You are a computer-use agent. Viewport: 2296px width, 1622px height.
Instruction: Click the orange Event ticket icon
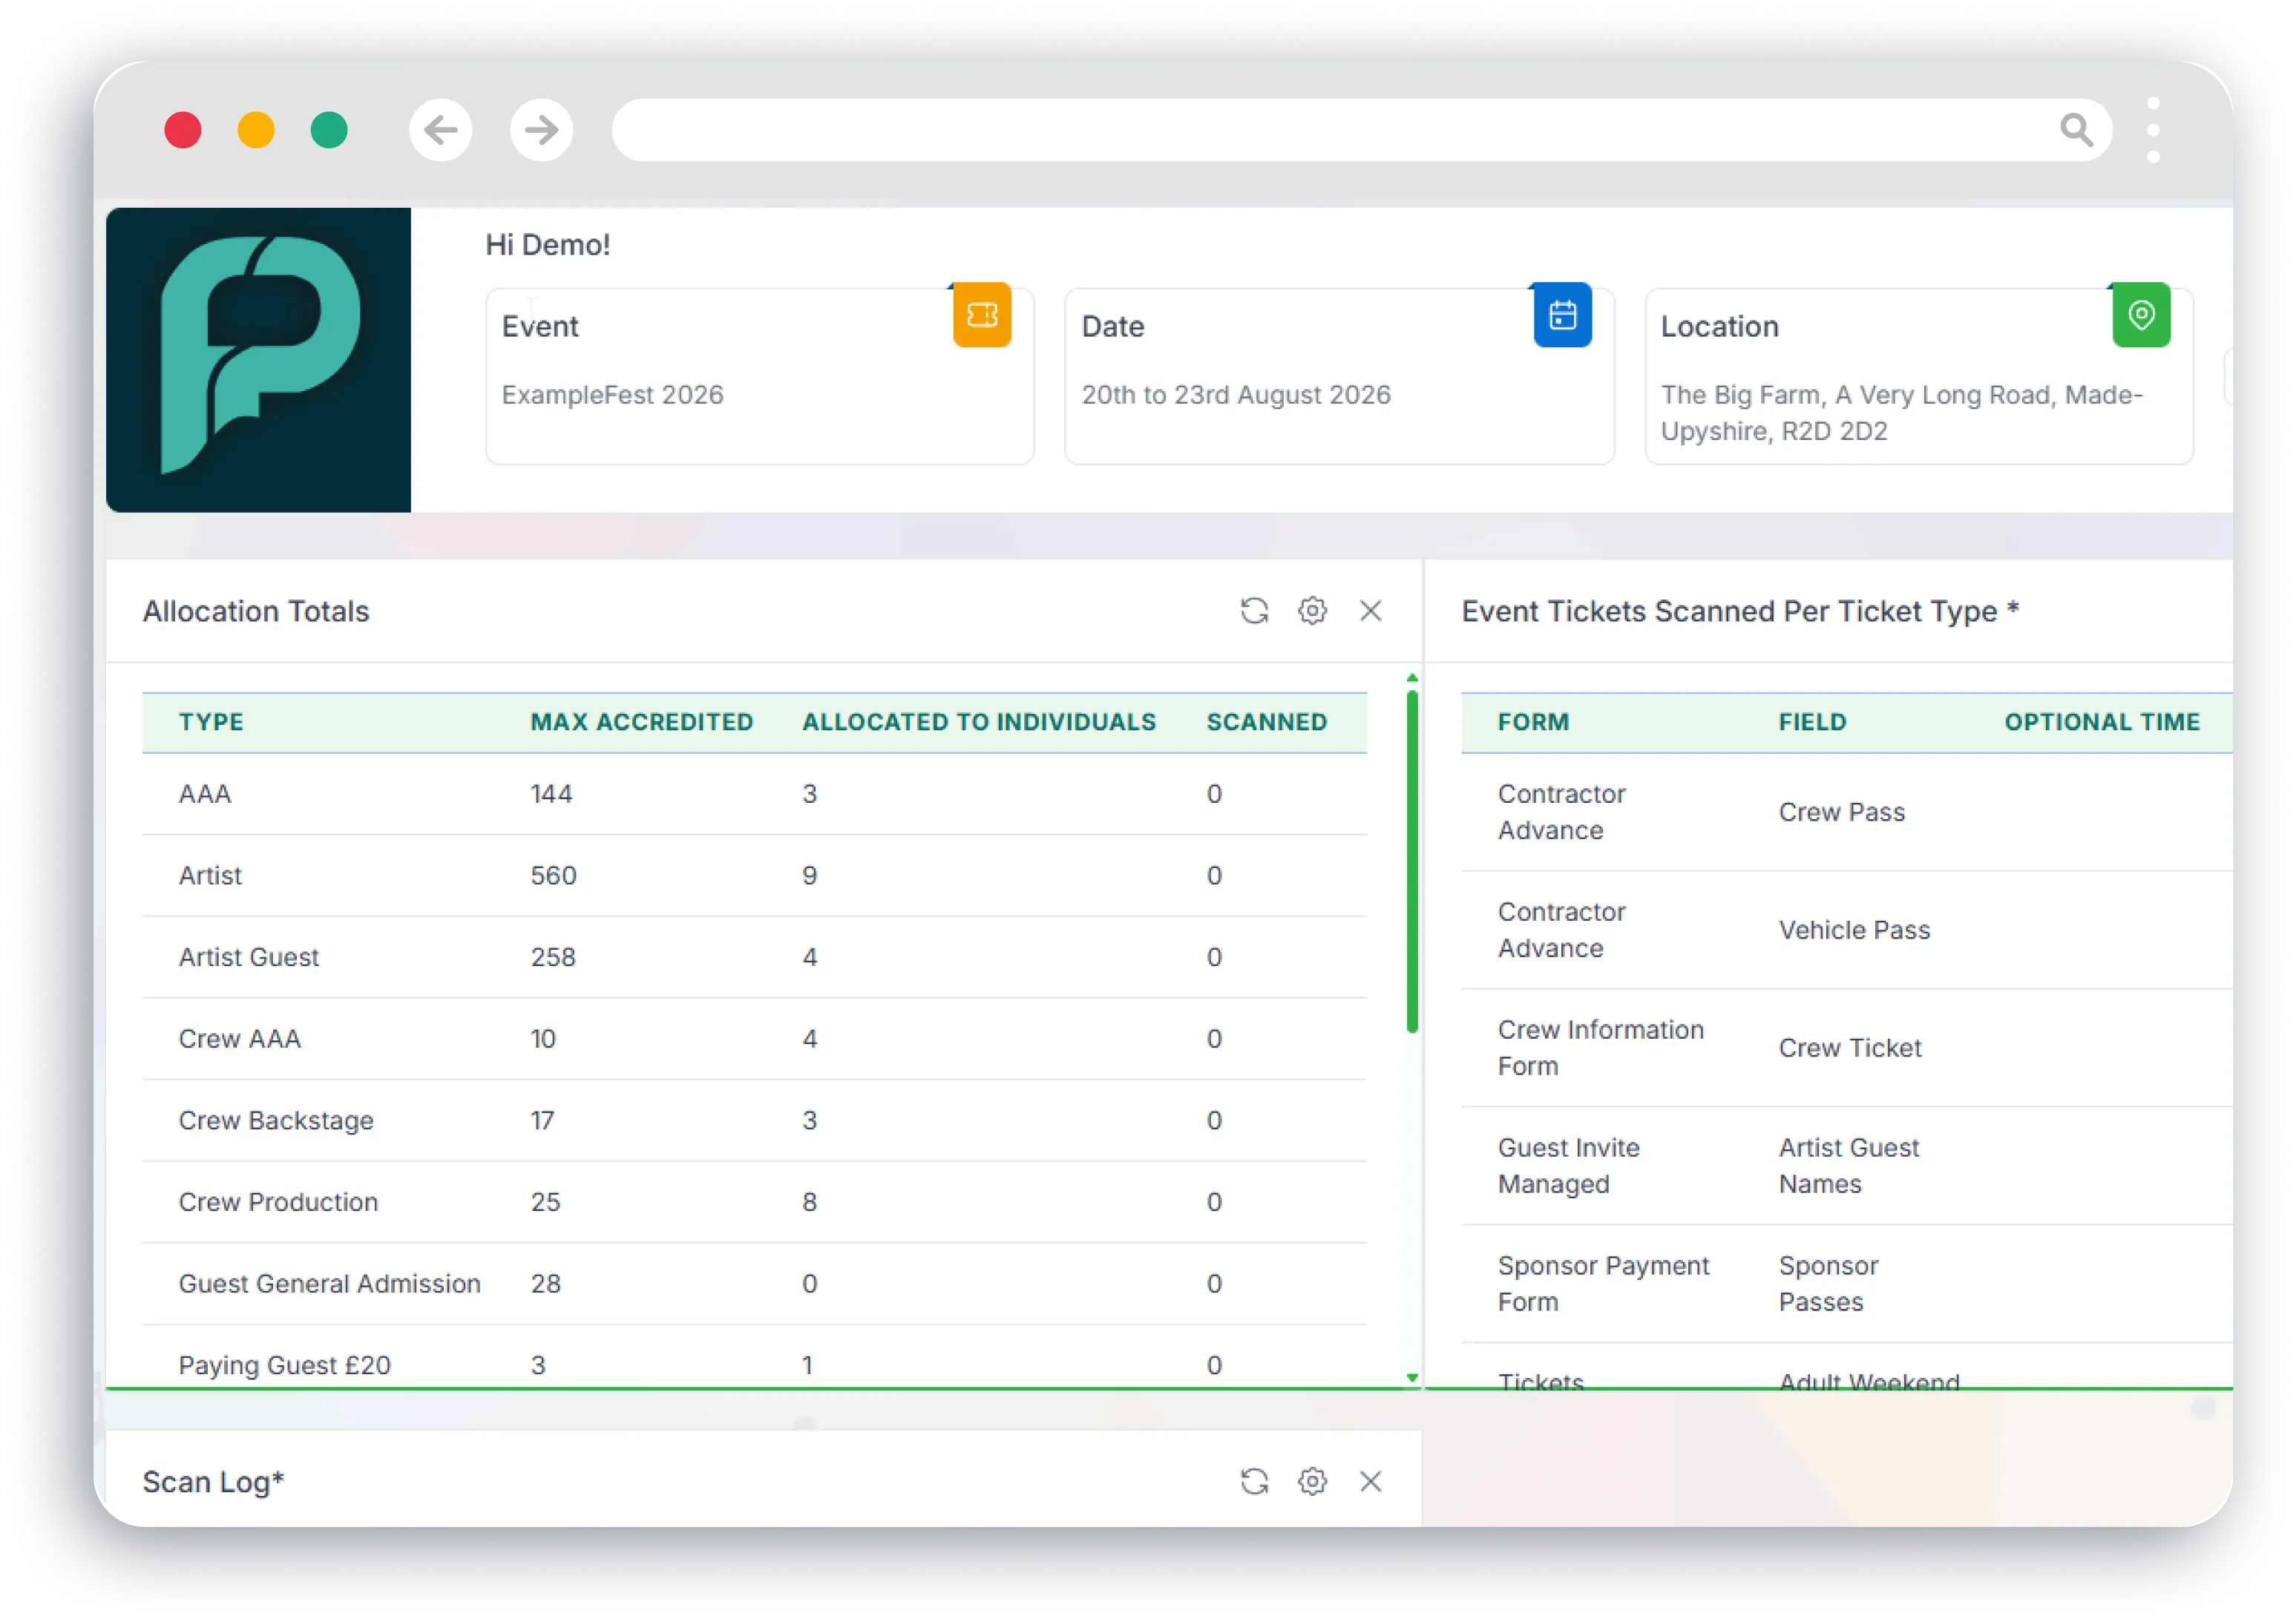coord(981,315)
